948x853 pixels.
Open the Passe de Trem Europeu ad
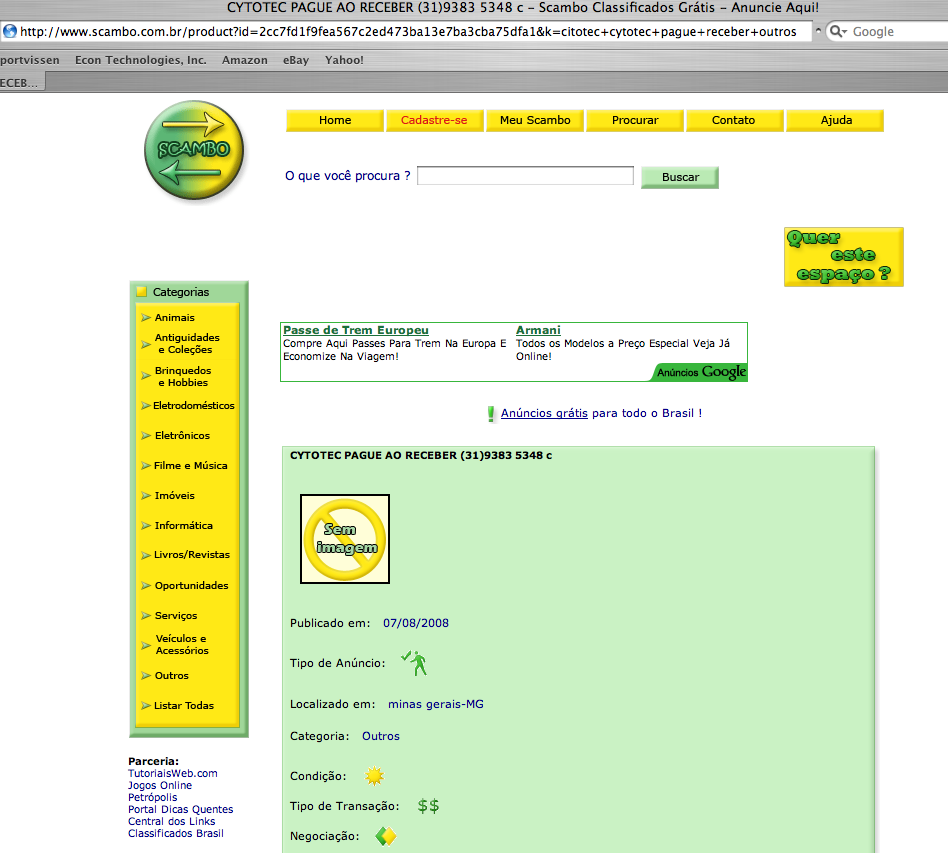click(356, 330)
